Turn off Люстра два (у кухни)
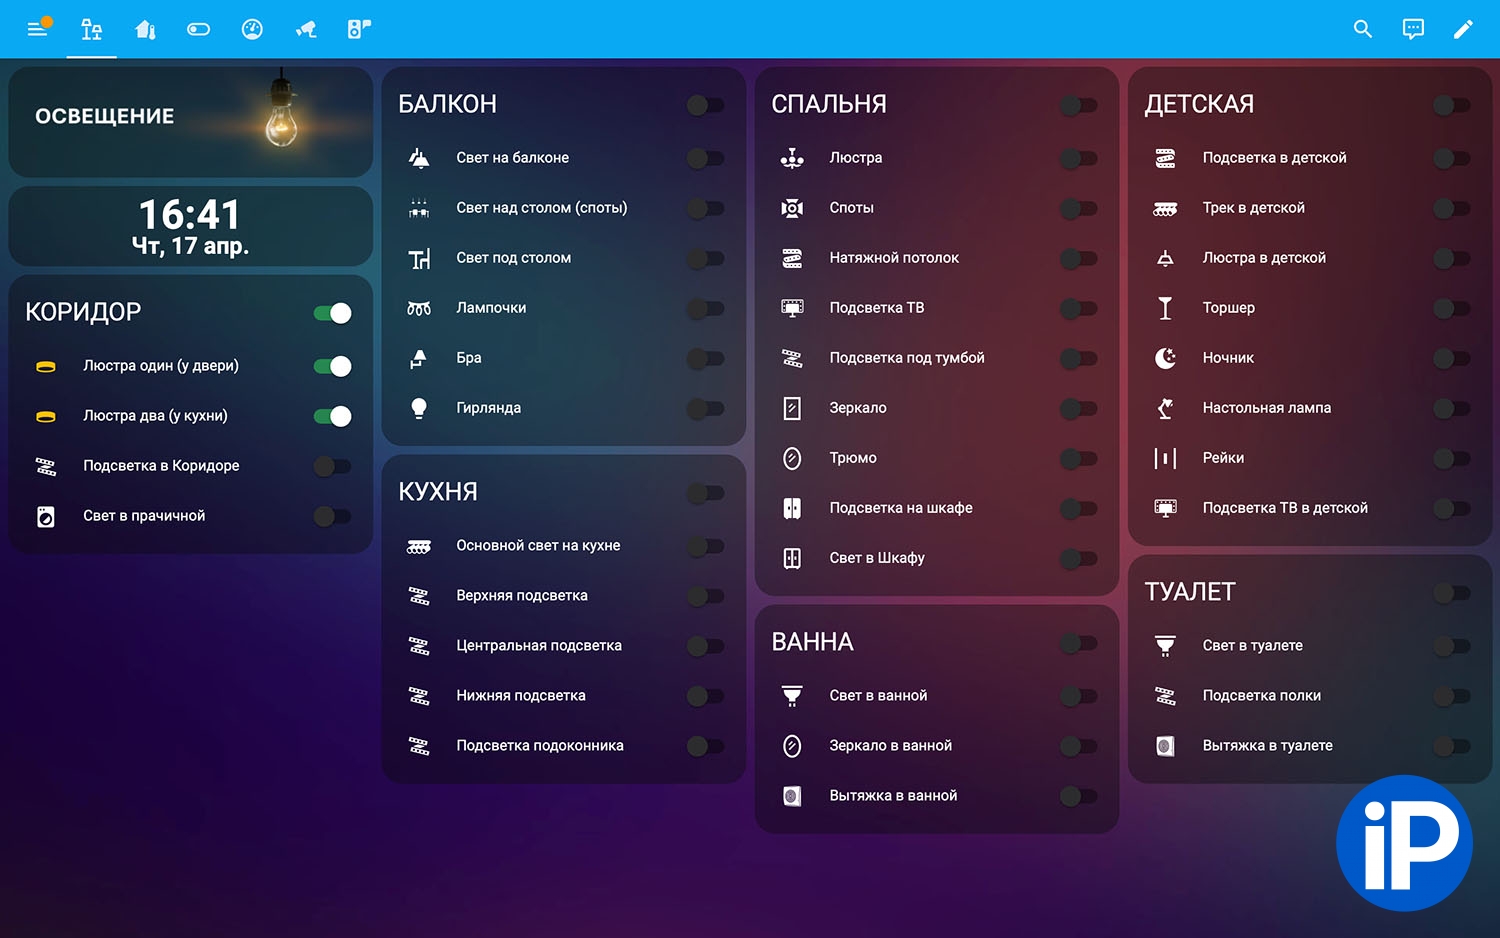This screenshot has width=1500, height=938. tap(332, 416)
